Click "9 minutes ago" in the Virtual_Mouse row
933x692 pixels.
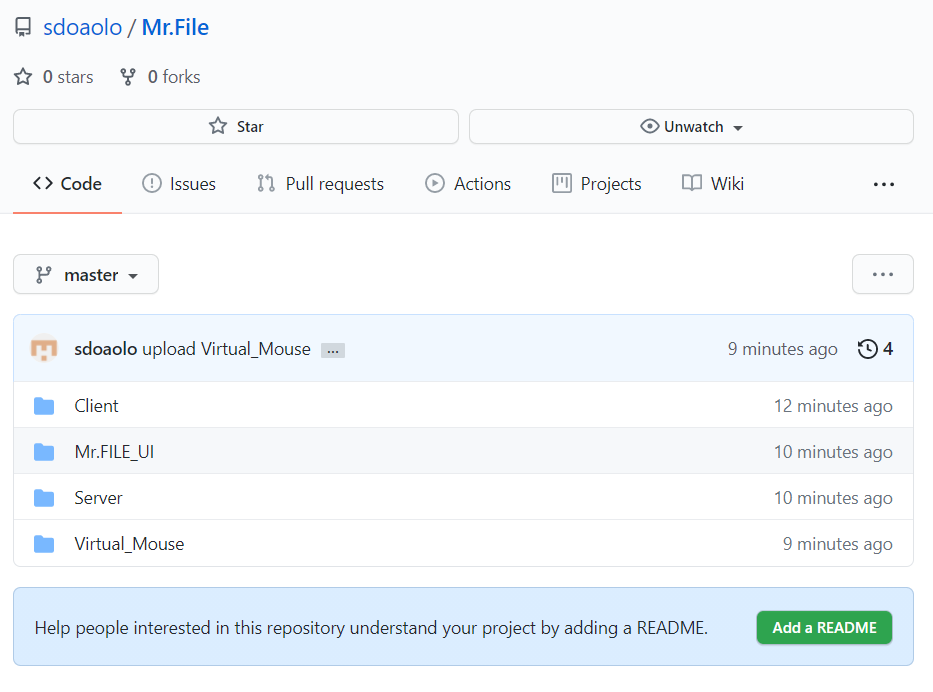(837, 544)
